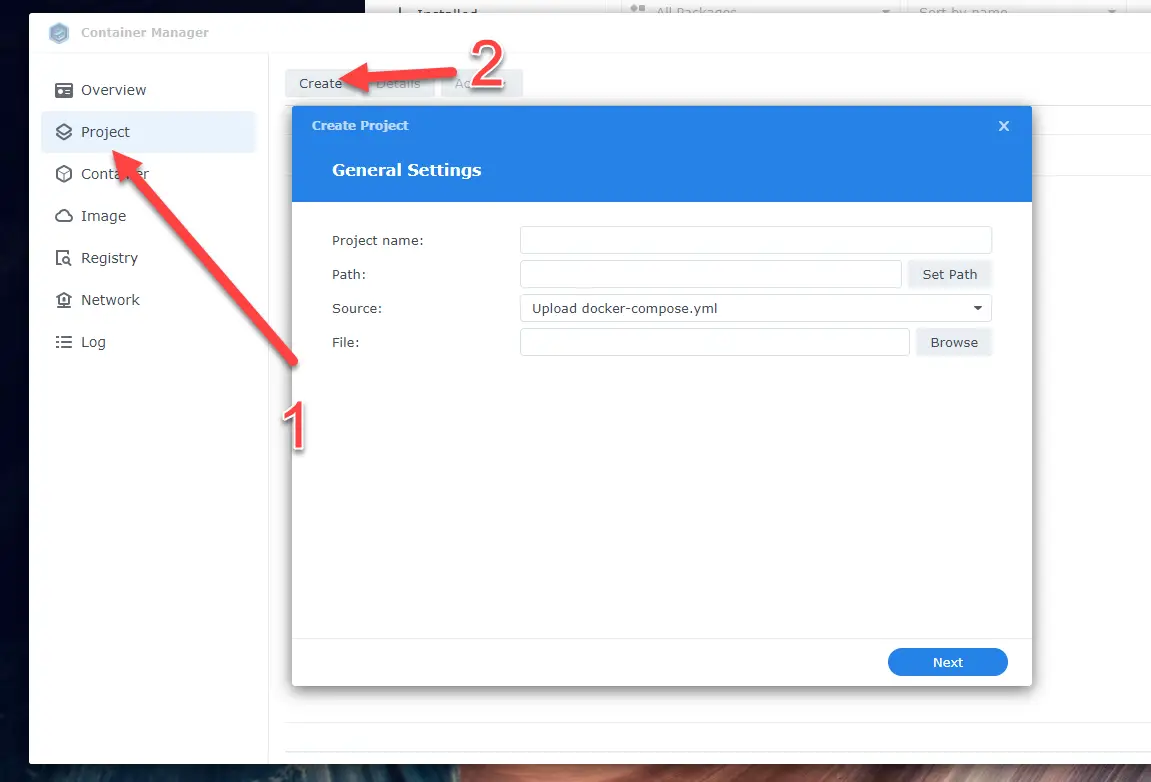Click the Overview icon in the sidebar
The width and height of the screenshot is (1151, 782).
[64, 90]
